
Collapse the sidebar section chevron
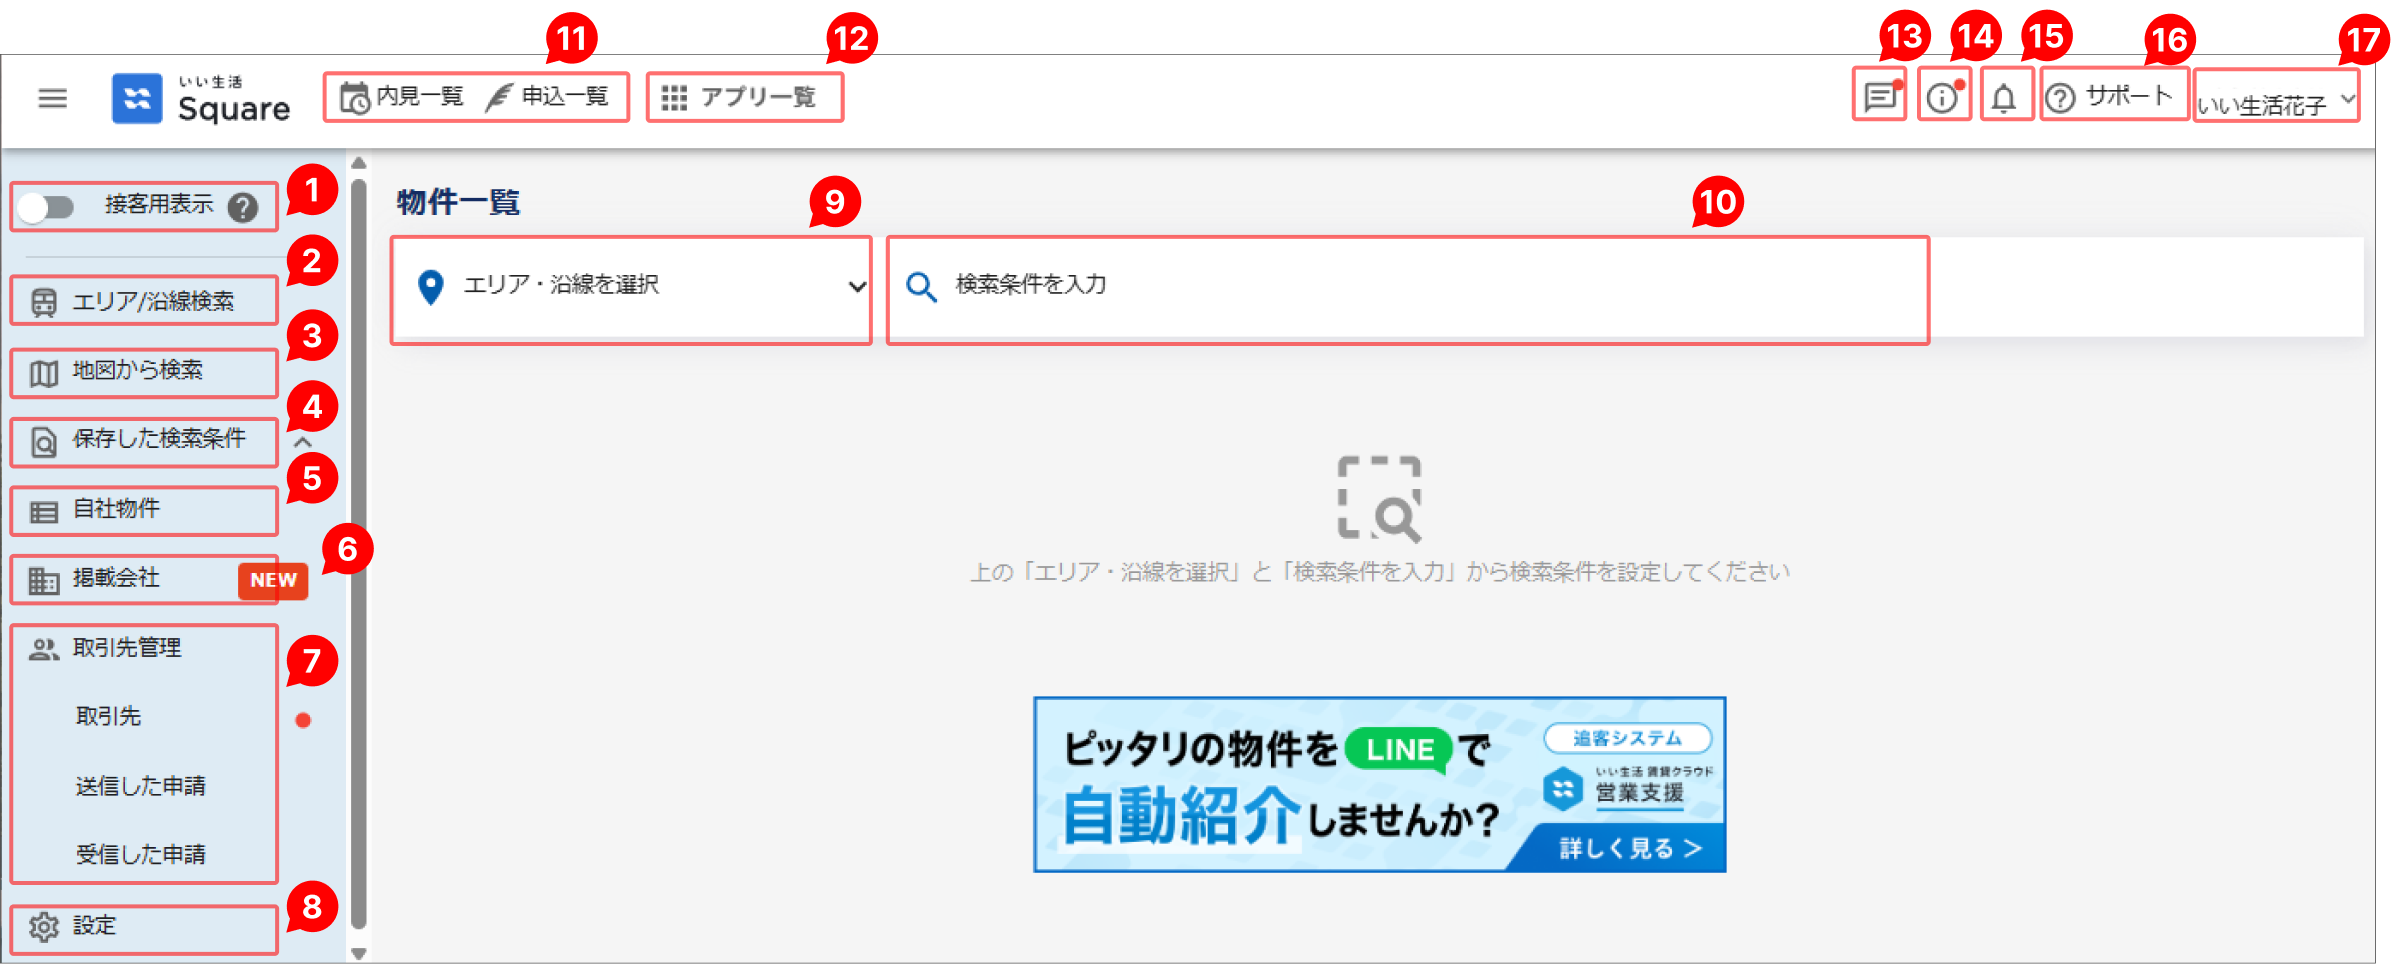coord(303,441)
